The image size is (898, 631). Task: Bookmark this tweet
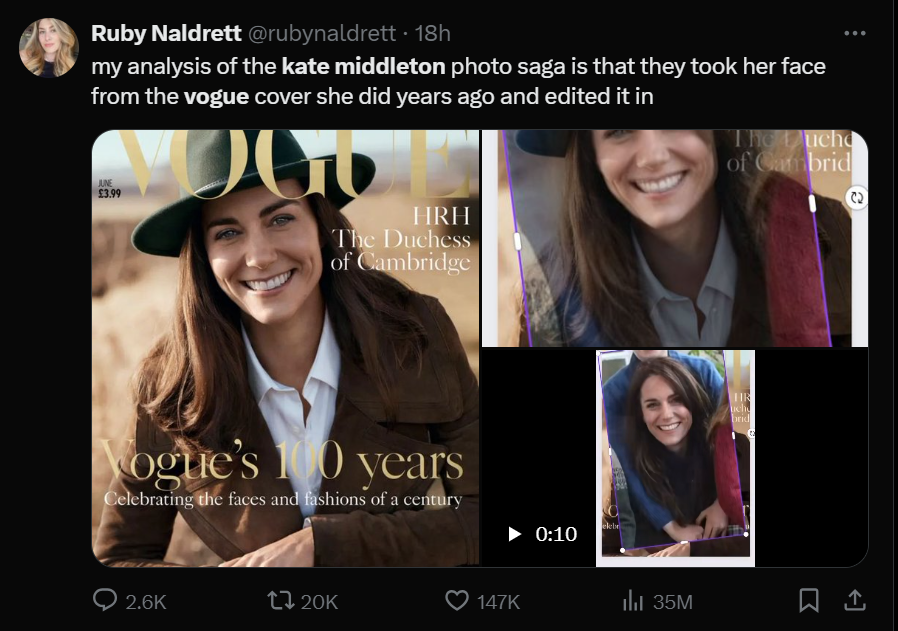(x=809, y=600)
